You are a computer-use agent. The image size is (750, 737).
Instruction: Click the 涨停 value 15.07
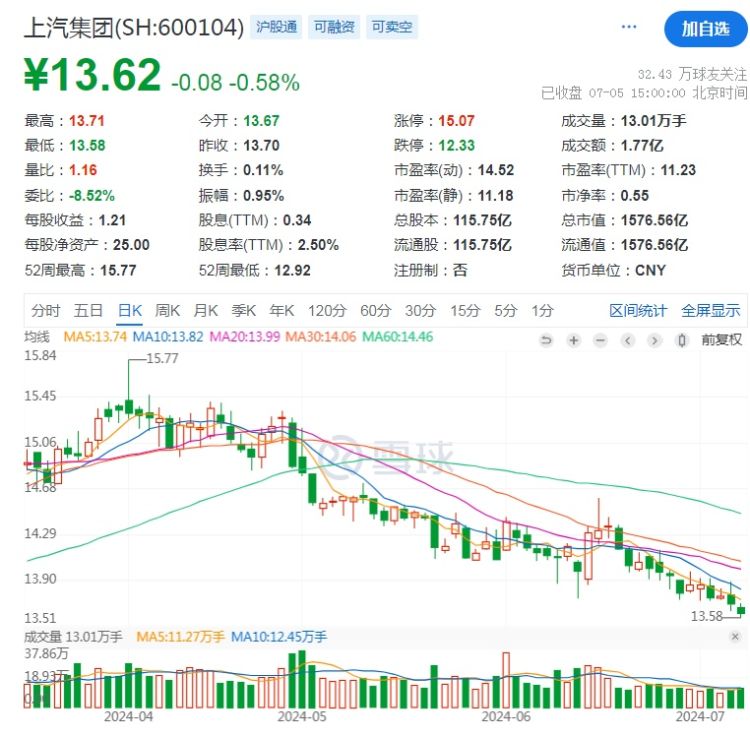(457, 121)
